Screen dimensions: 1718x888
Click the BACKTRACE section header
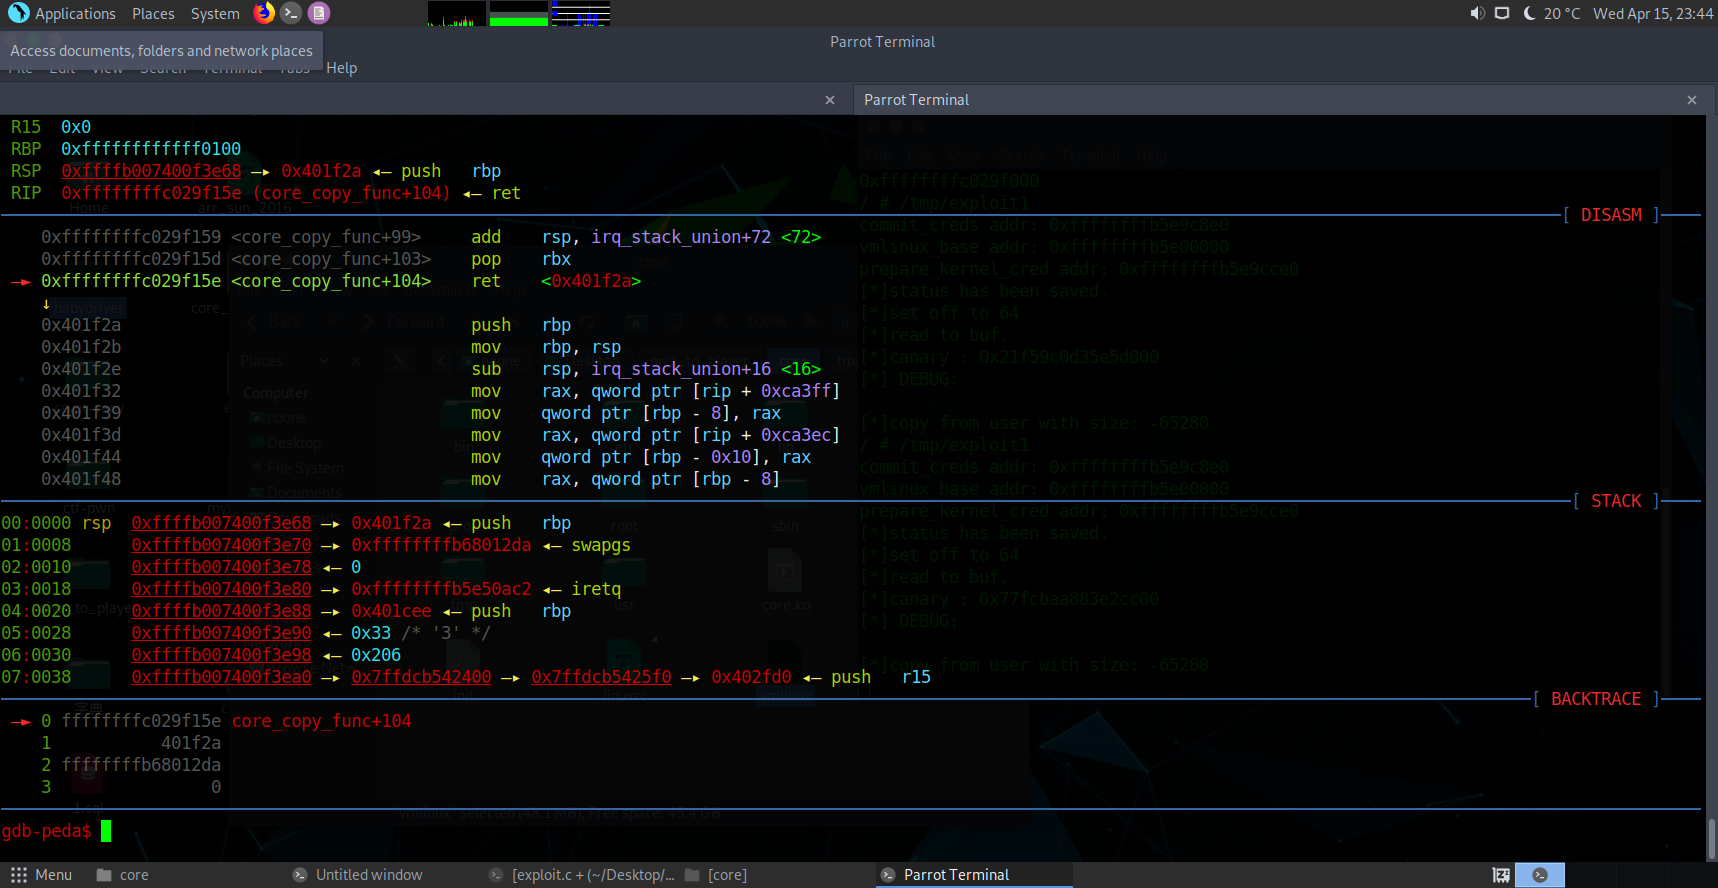point(1596,699)
